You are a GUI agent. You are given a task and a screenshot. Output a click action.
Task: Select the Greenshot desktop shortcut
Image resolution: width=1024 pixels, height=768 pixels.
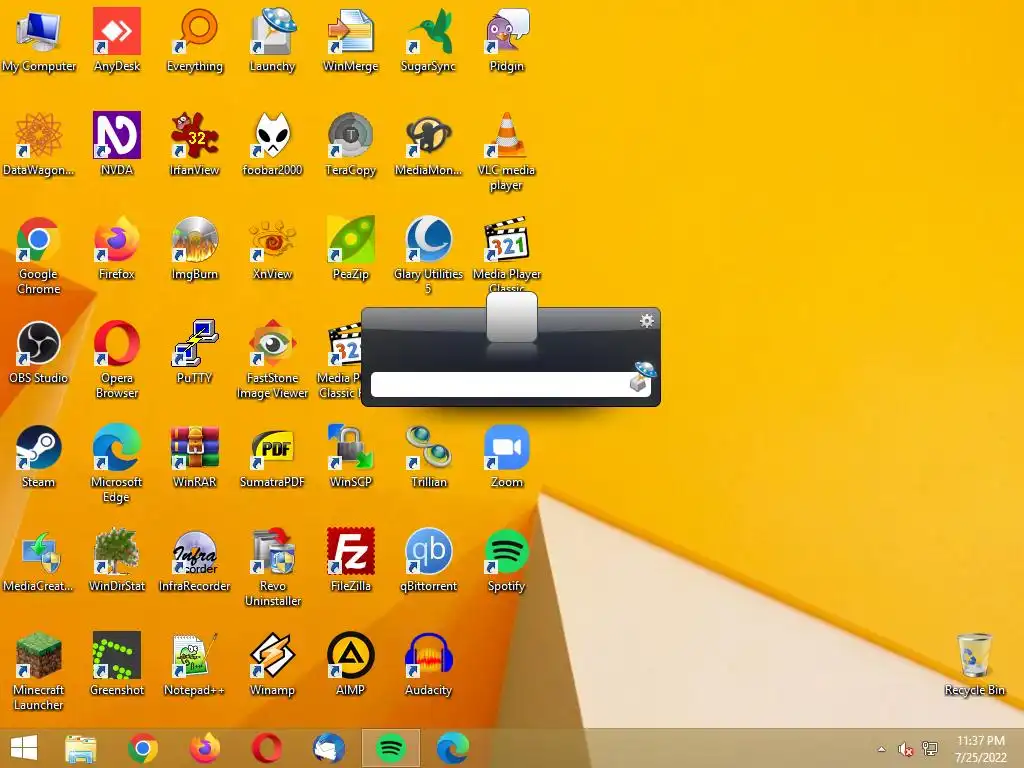[117, 664]
